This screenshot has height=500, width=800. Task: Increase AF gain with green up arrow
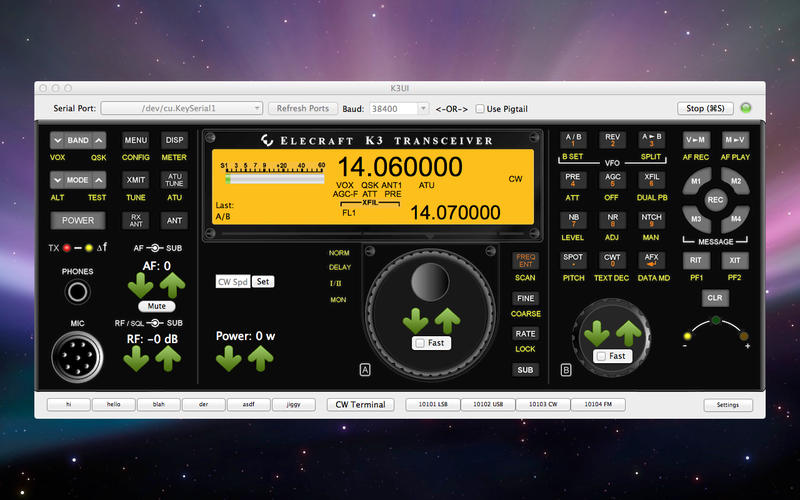172,286
